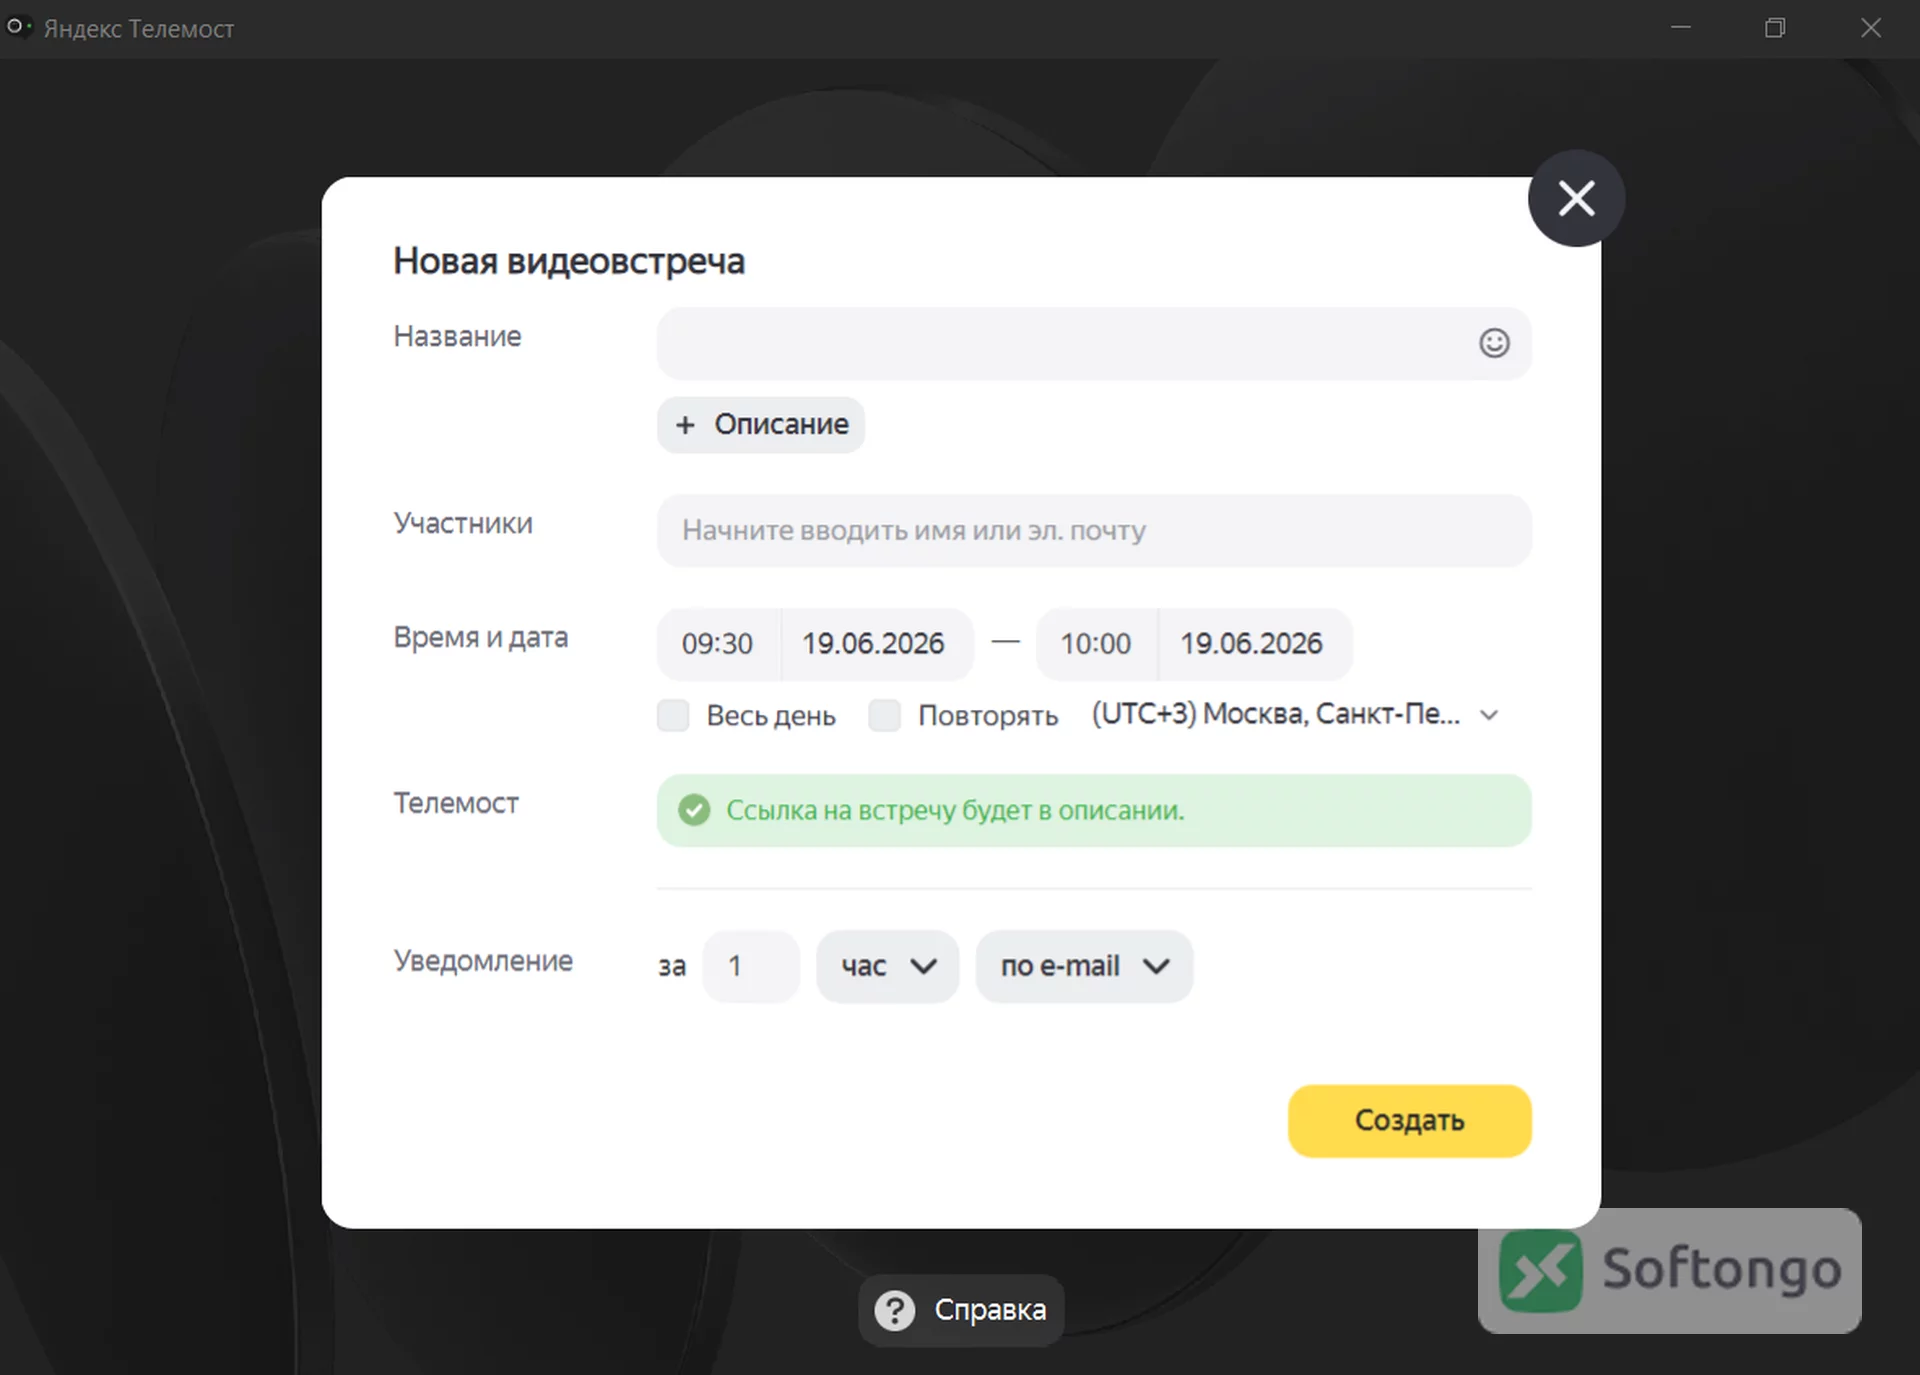Image resolution: width=1920 pixels, height=1375 pixels.
Task: Minimize the Яндекс Телемост window
Action: tap(1681, 28)
